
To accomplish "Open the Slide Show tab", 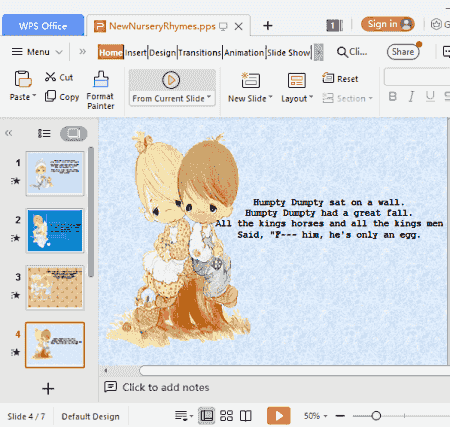I will 289,52.
